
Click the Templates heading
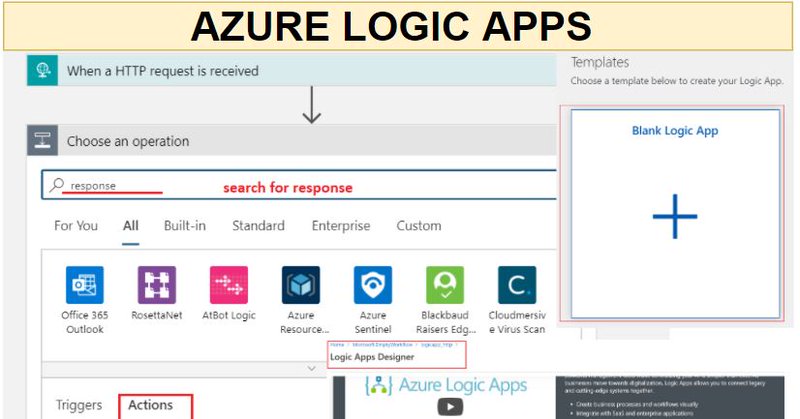pyautogui.click(x=599, y=62)
